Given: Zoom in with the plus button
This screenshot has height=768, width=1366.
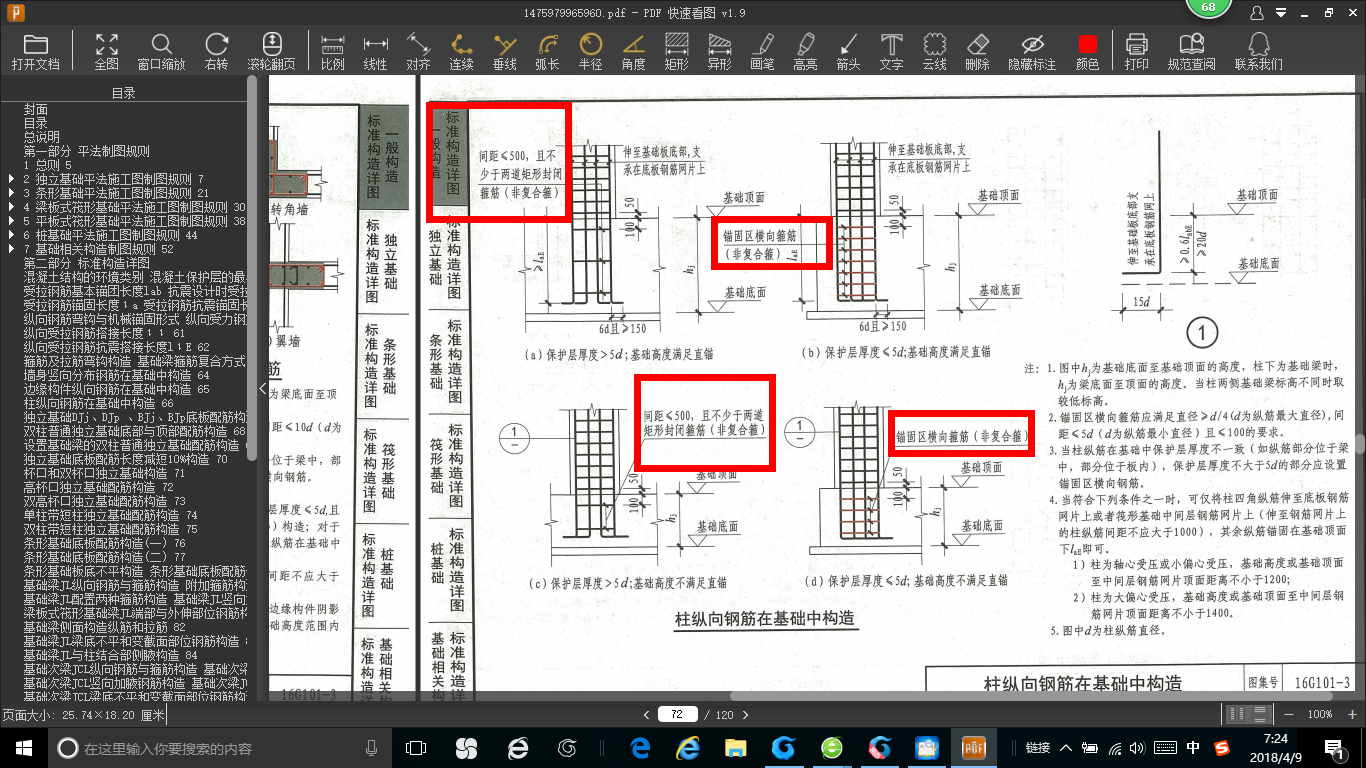Looking at the screenshot, I should tap(1350, 714).
